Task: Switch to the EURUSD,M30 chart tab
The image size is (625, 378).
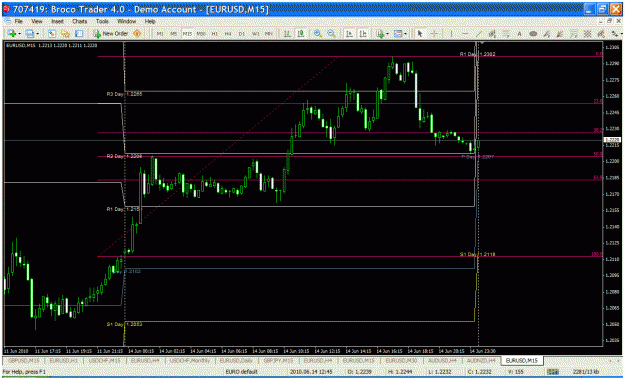Action: point(401,360)
